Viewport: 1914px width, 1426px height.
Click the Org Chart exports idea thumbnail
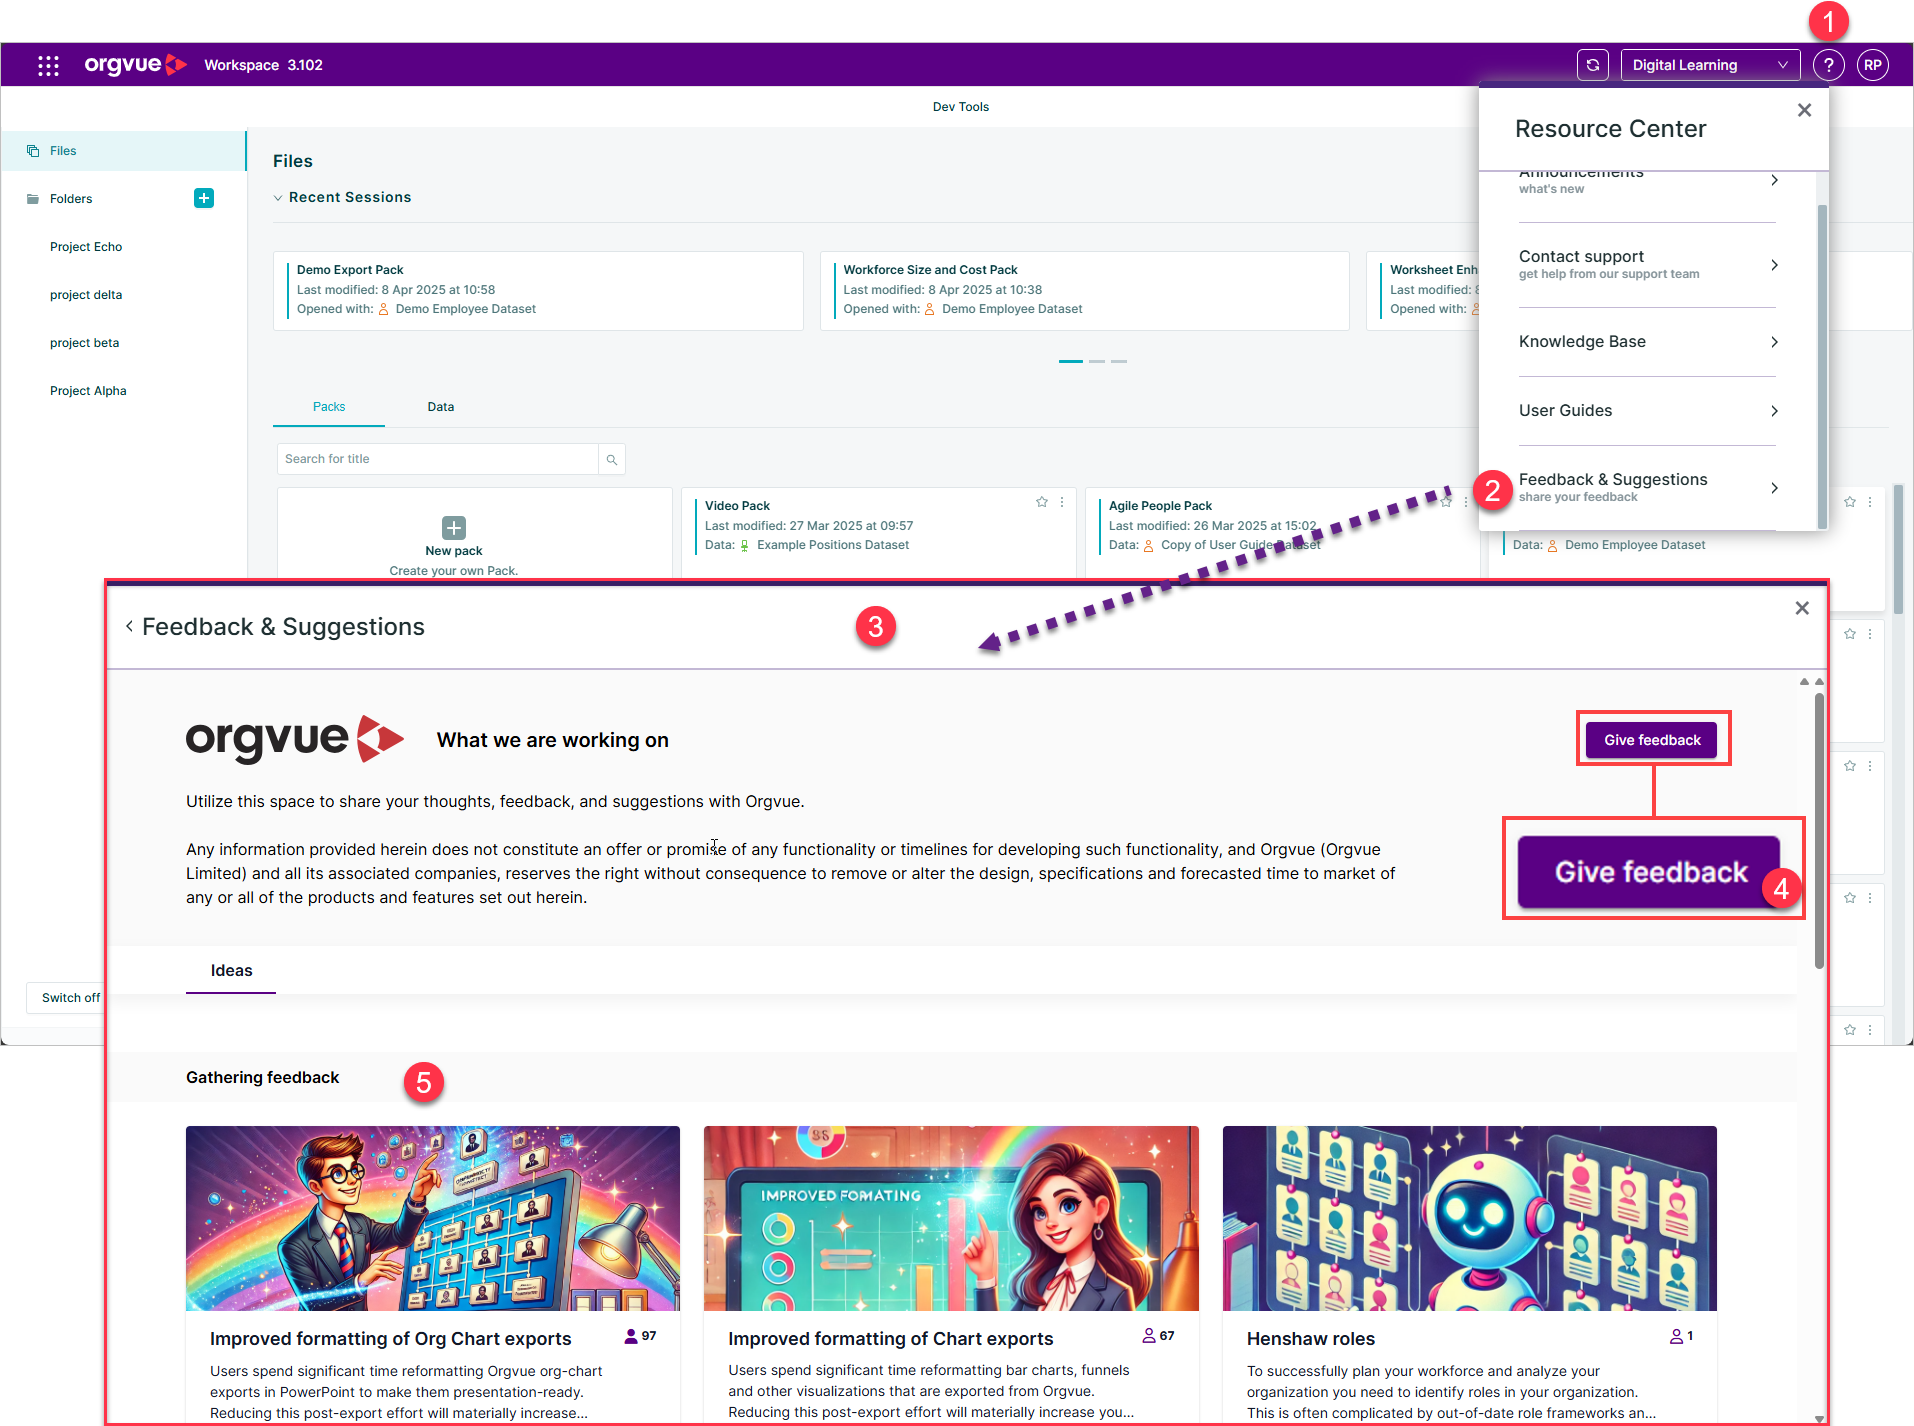point(433,1218)
